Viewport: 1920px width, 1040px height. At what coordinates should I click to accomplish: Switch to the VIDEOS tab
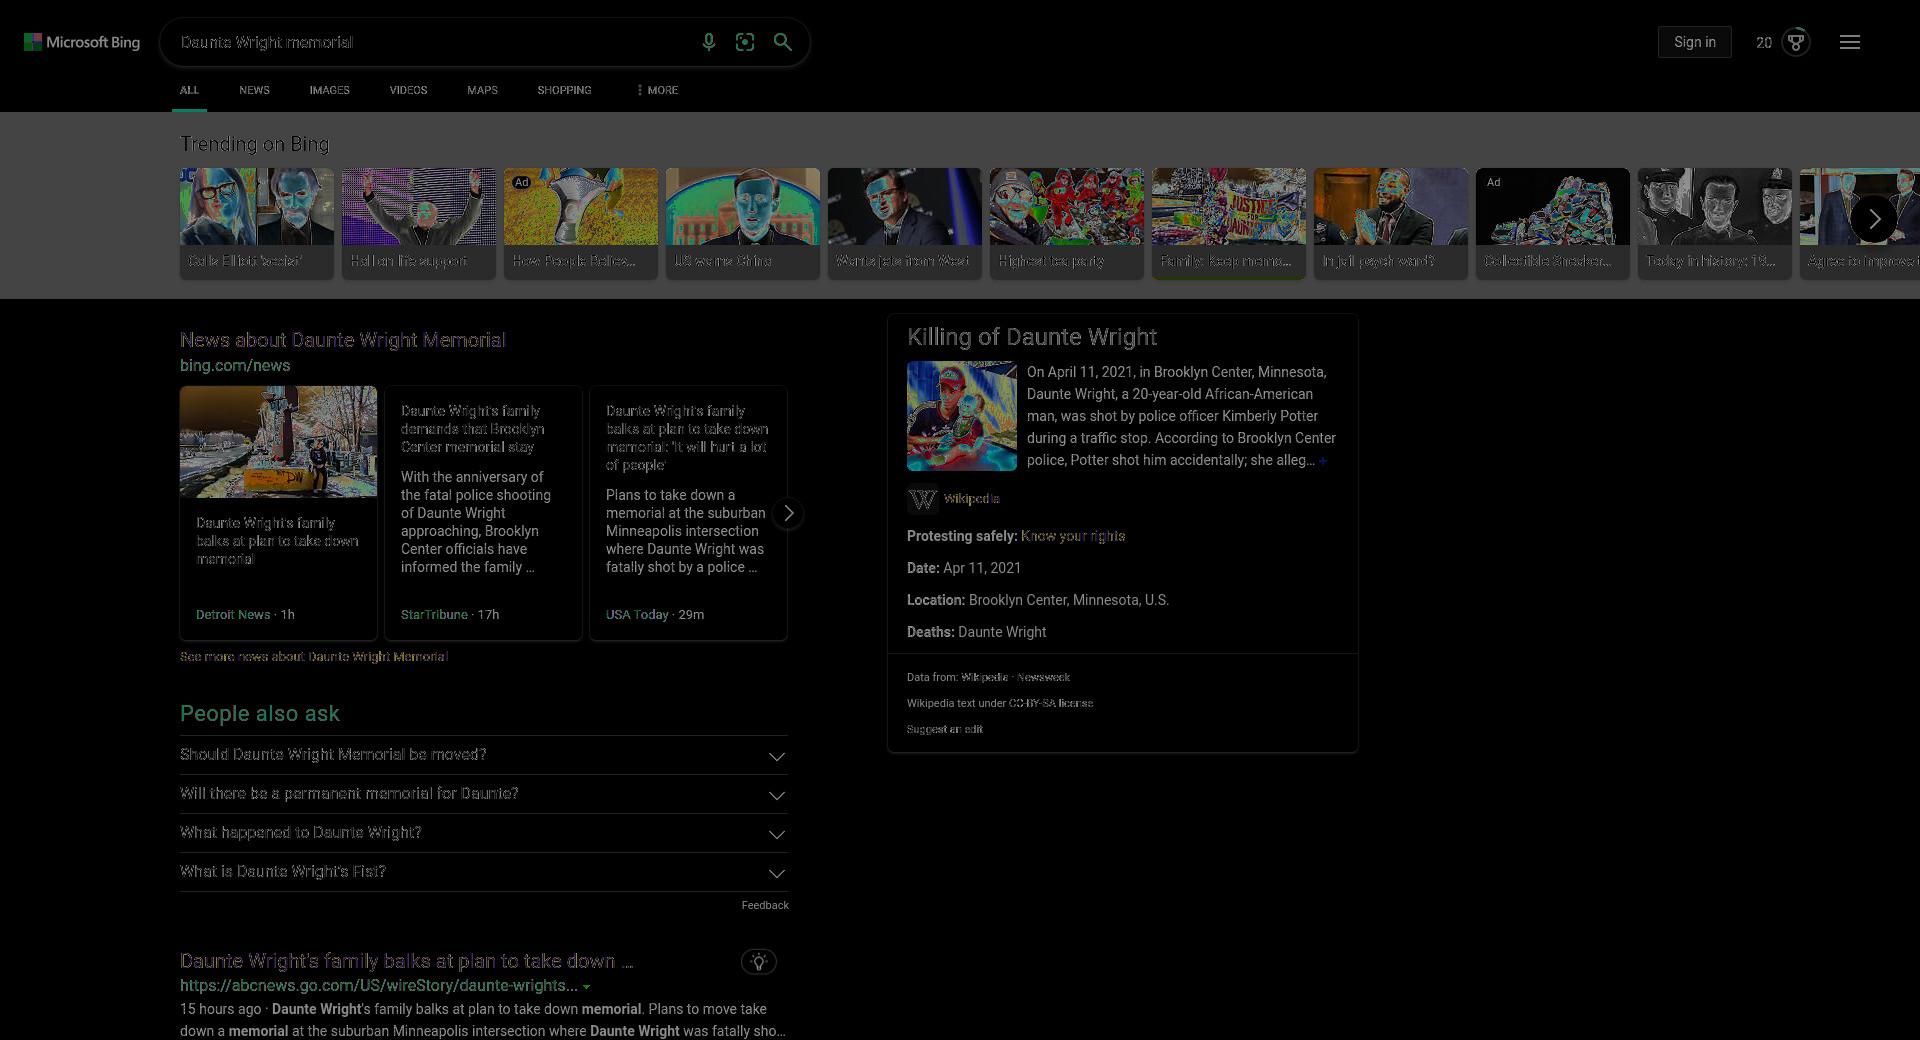pyautogui.click(x=408, y=90)
